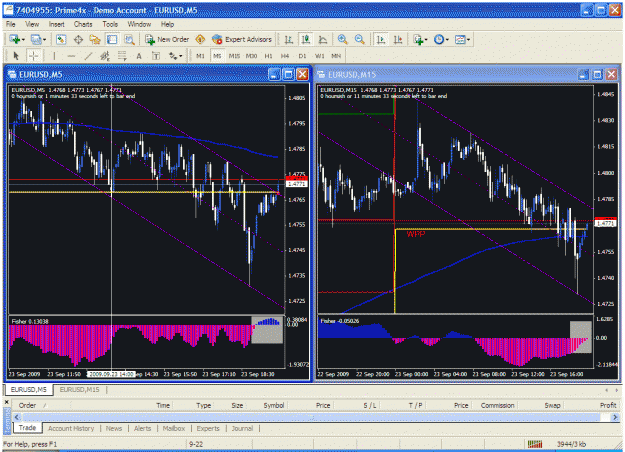Select the Trendline drawing tool
The height and width of the screenshot is (452, 625).
pos(88,56)
